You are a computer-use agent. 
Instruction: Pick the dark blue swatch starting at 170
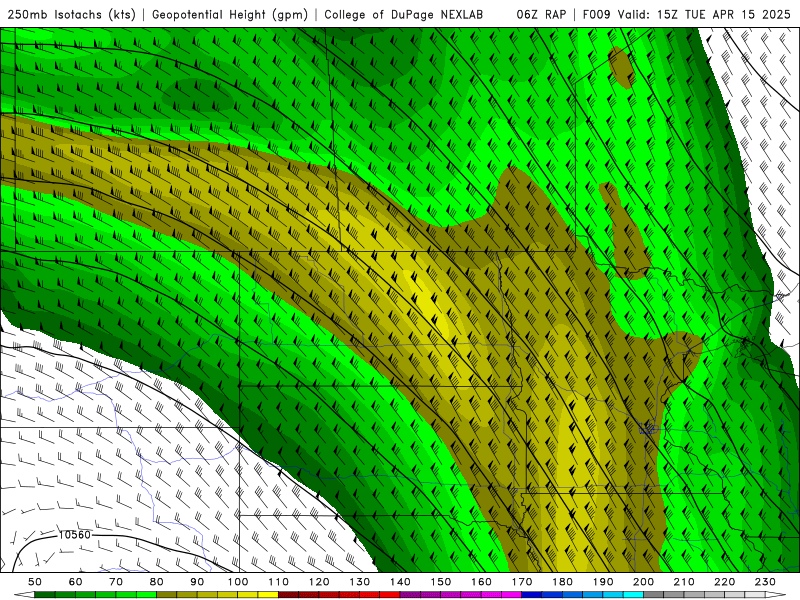coord(532,595)
